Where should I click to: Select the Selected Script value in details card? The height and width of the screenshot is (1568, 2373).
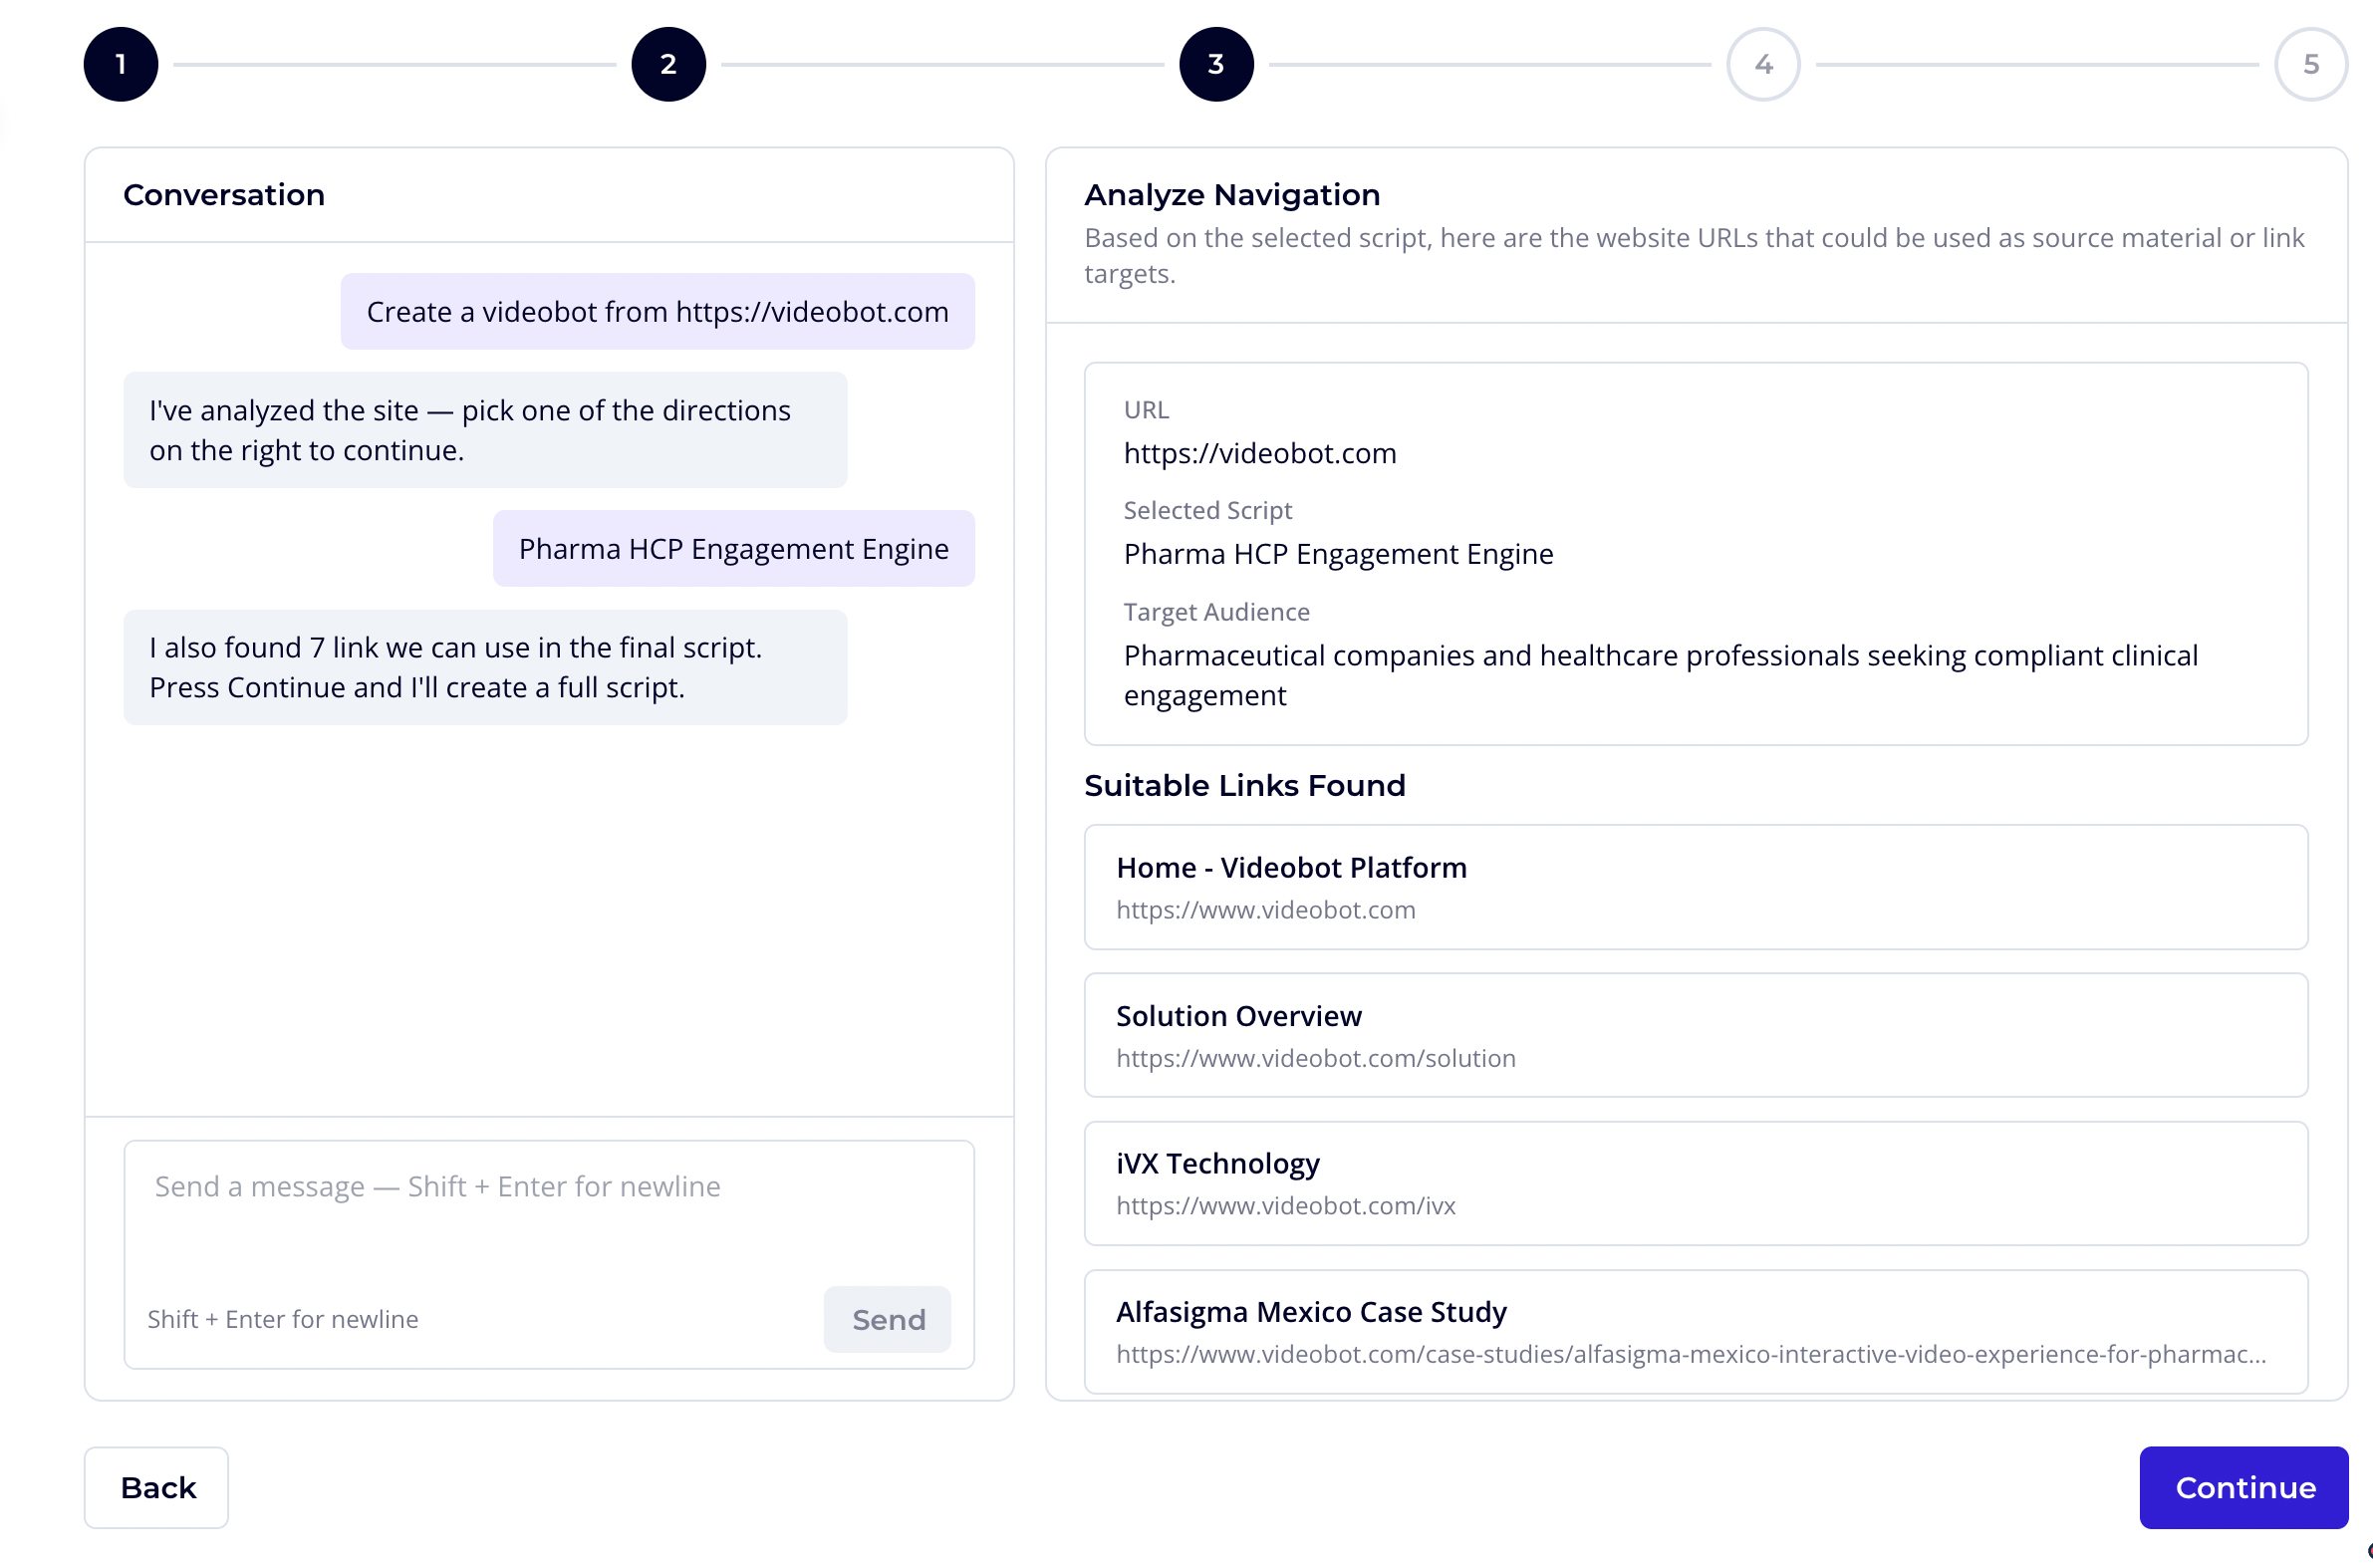click(1338, 553)
